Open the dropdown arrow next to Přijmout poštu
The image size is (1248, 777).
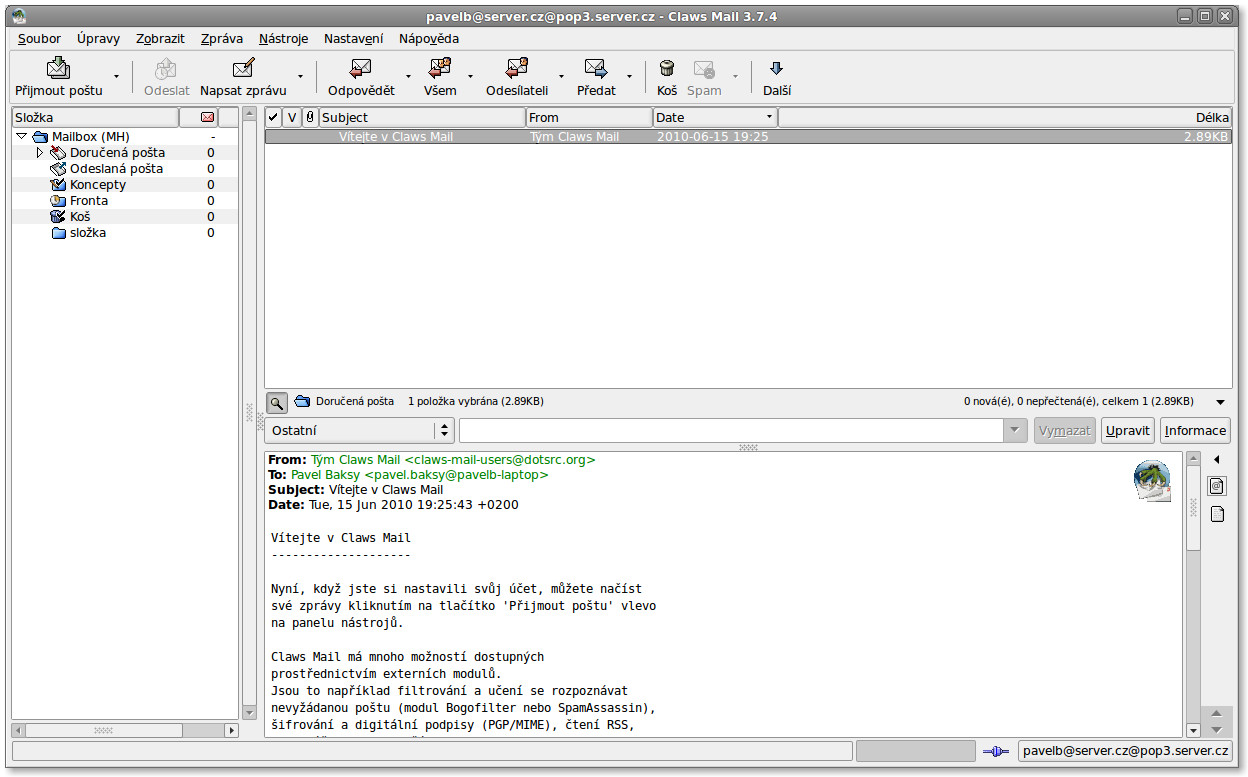[x=116, y=76]
